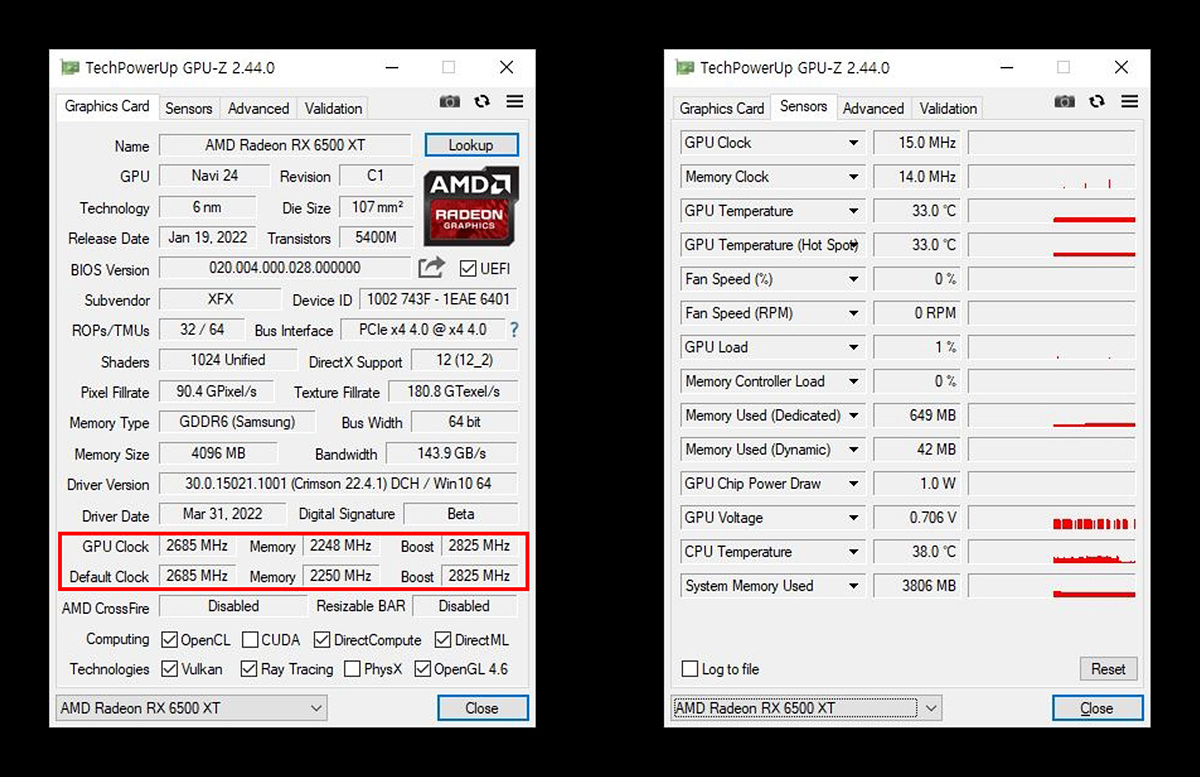Click the Bandwidth value 143.9 GB/s

(451, 453)
